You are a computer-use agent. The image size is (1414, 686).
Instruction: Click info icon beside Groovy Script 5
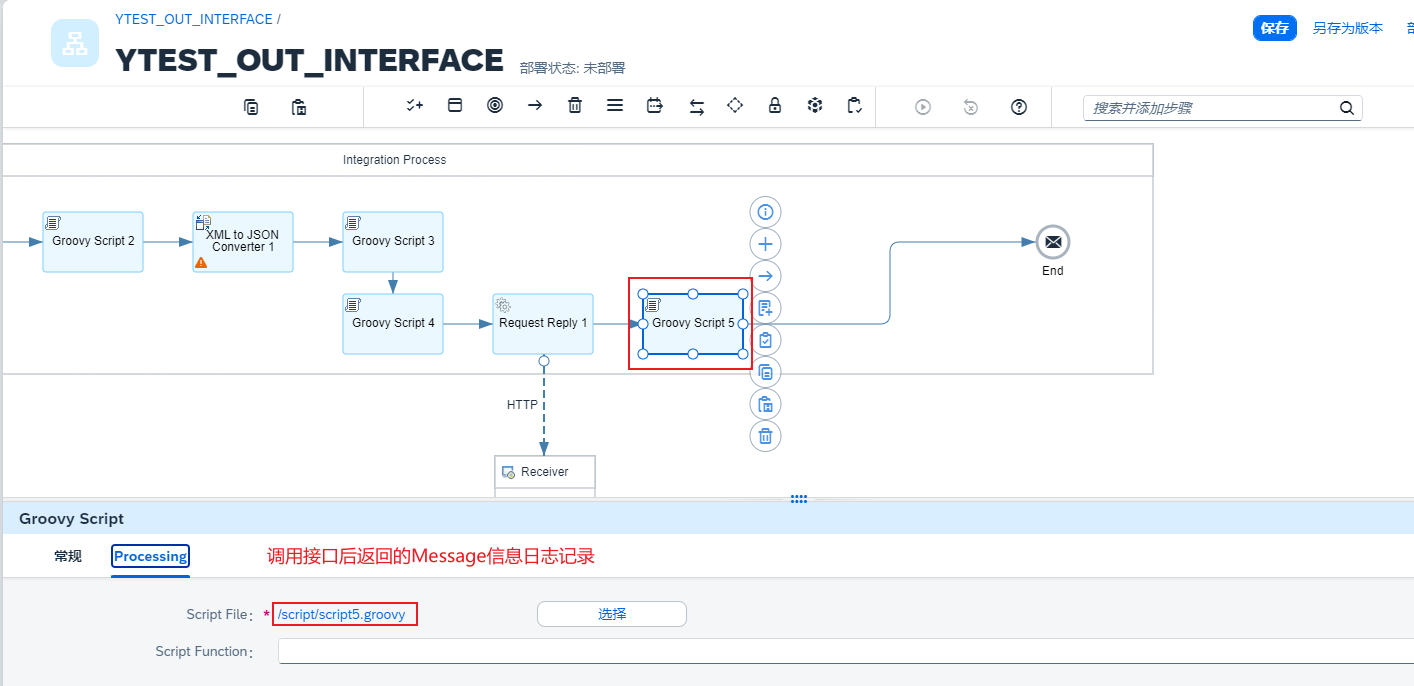[765, 212]
